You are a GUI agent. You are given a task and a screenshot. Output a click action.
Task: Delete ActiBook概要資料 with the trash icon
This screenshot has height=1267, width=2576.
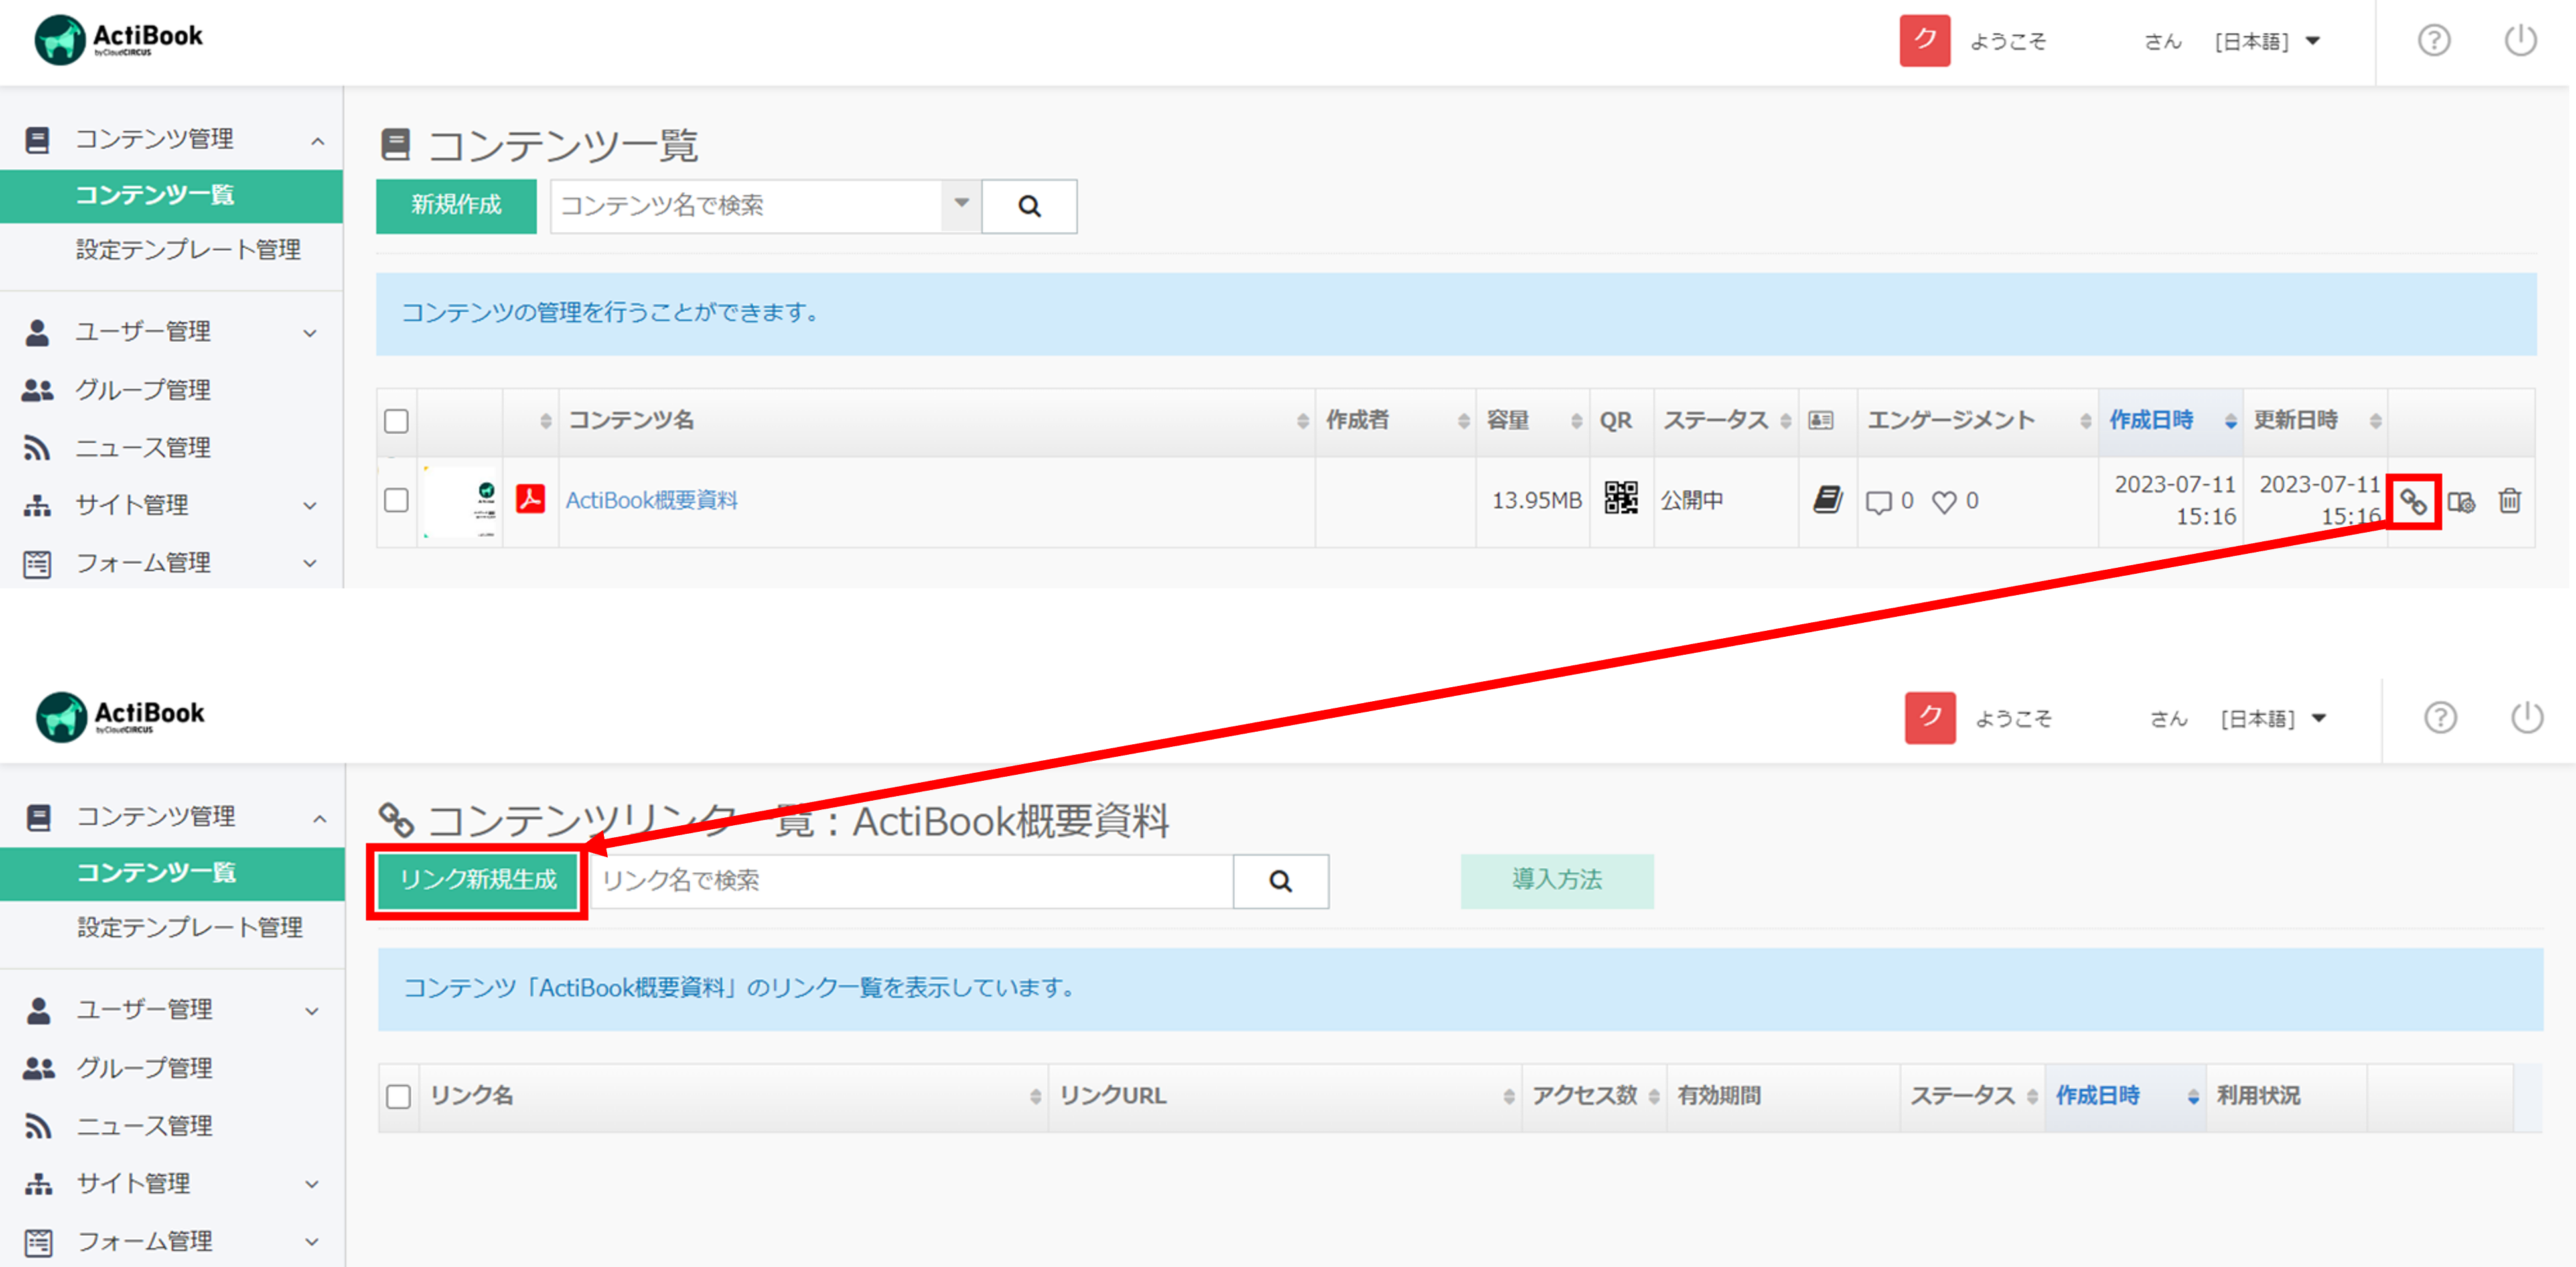(x=2509, y=500)
